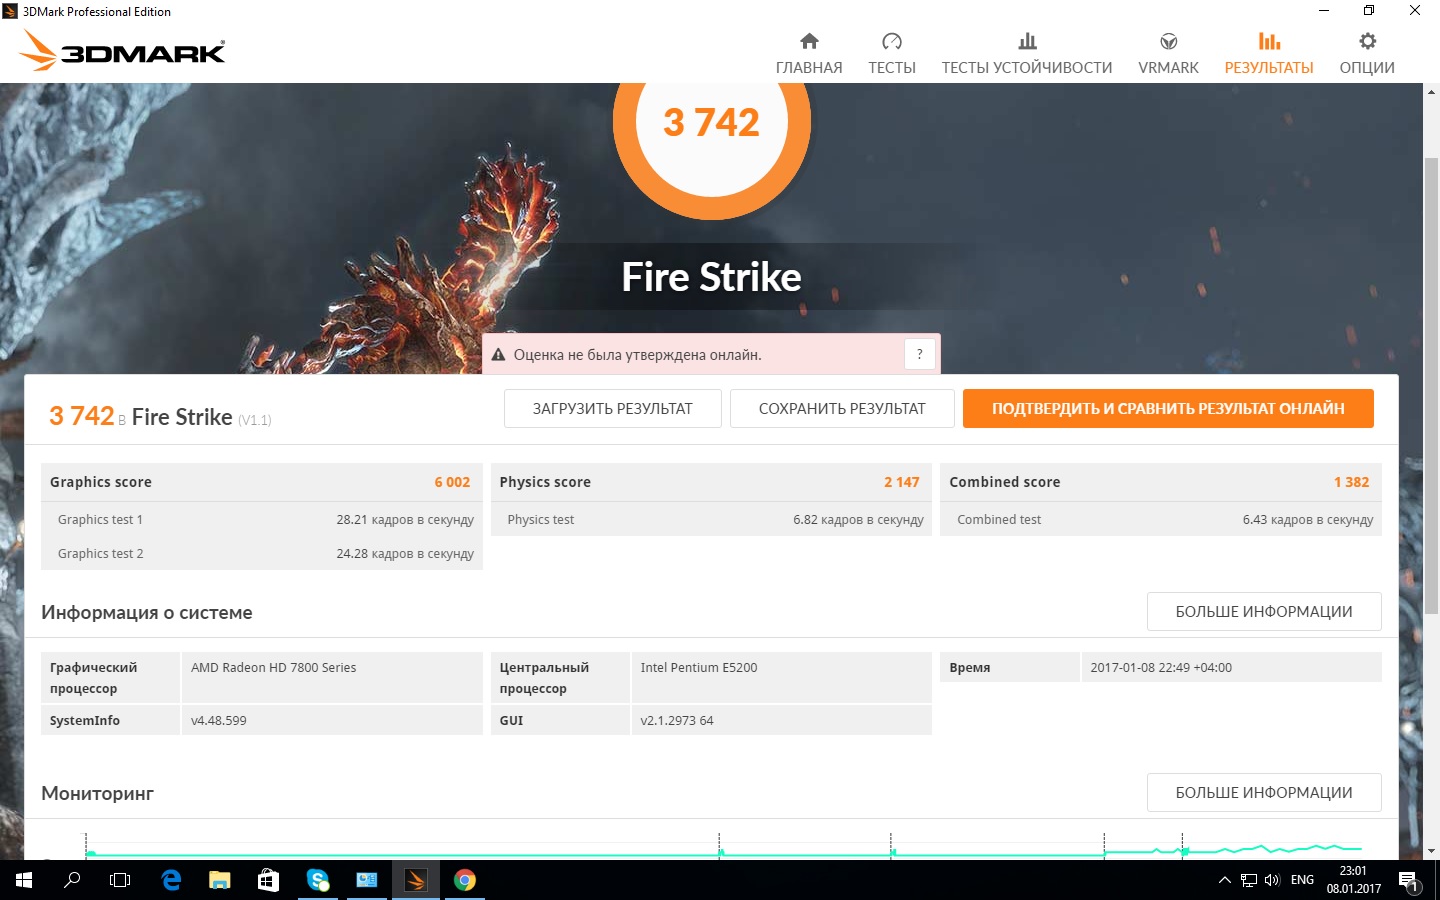Click the VRMark logo icon

click(1168, 41)
